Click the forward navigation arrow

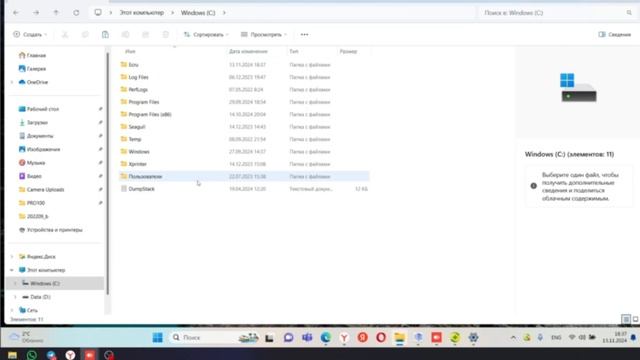point(36,13)
